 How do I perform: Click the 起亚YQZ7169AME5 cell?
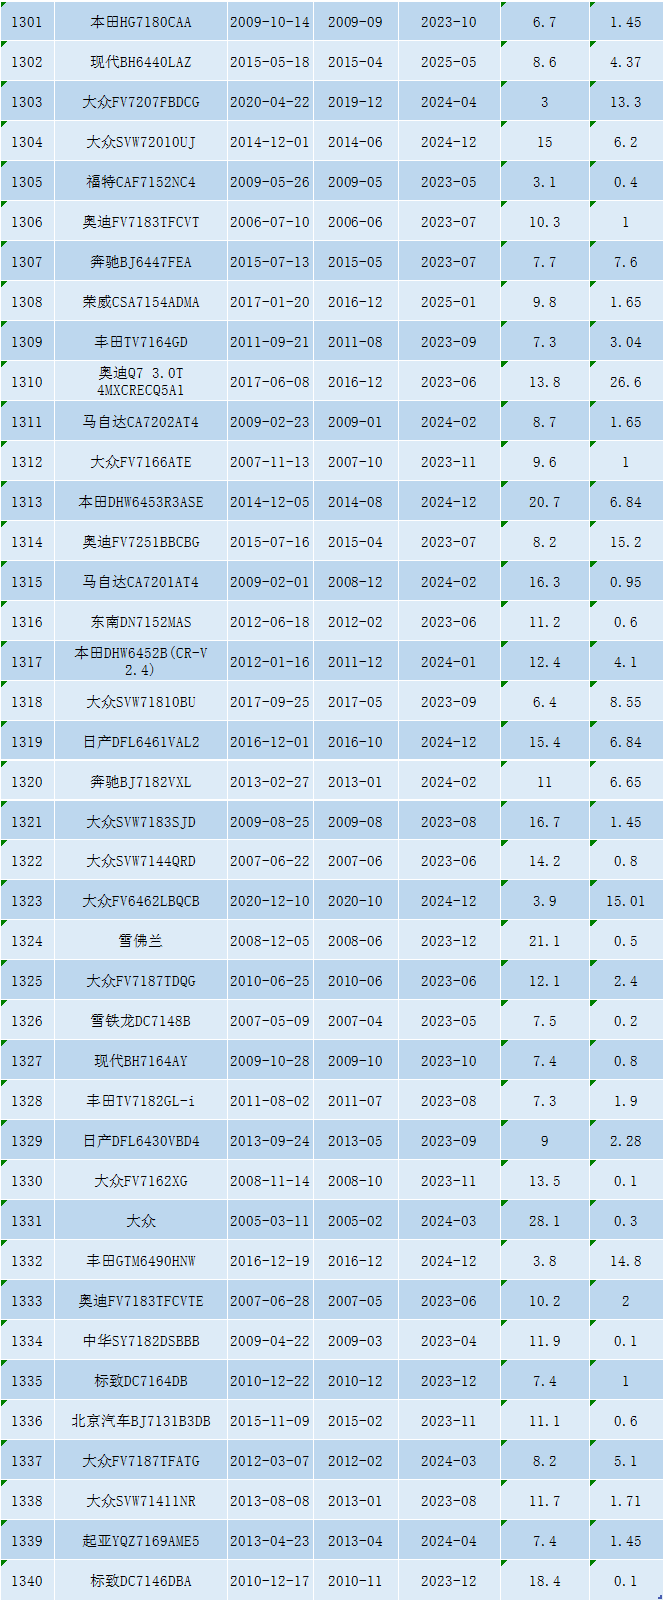click(x=141, y=1541)
